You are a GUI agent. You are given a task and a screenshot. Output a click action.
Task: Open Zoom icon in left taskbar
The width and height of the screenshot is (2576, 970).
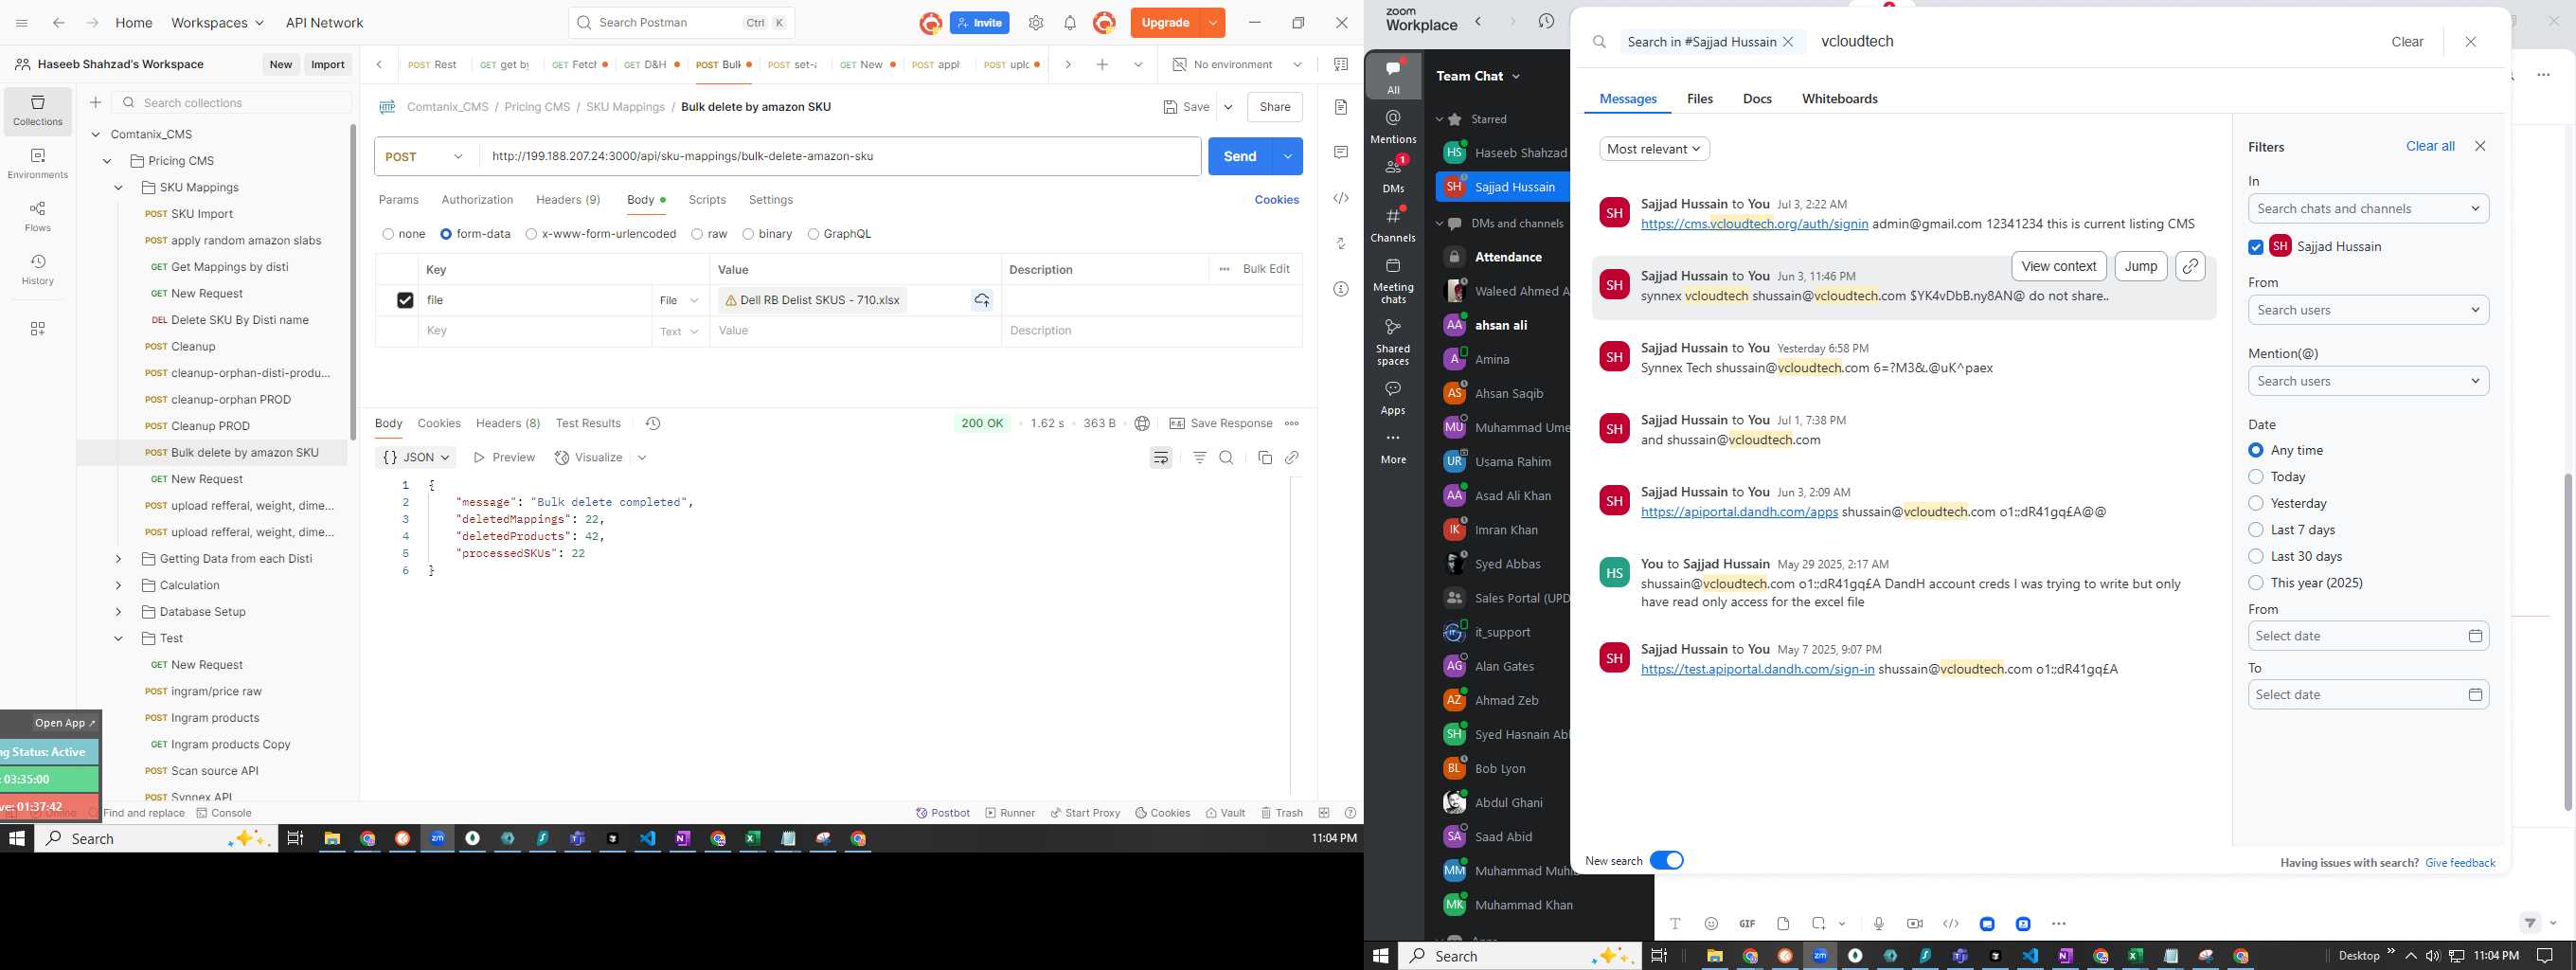coord(438,839)
